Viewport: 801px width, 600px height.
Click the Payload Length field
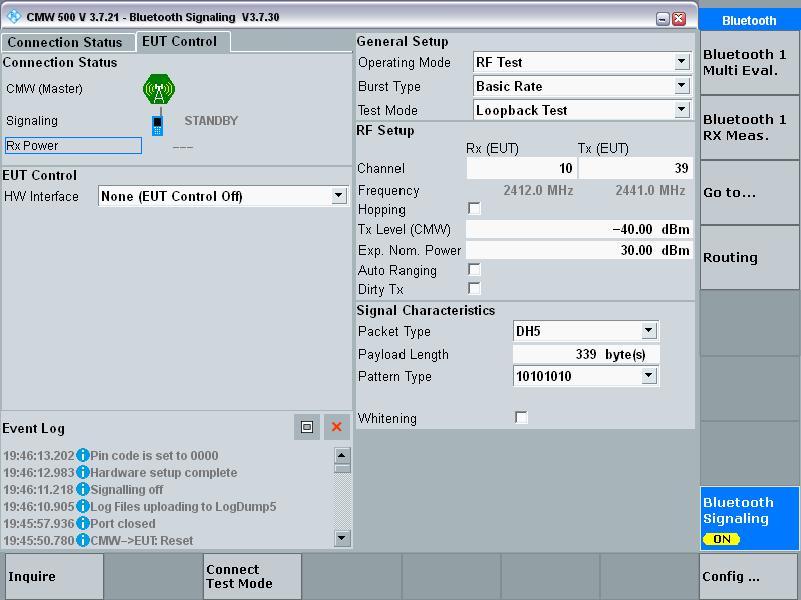[x=586, y=354]
